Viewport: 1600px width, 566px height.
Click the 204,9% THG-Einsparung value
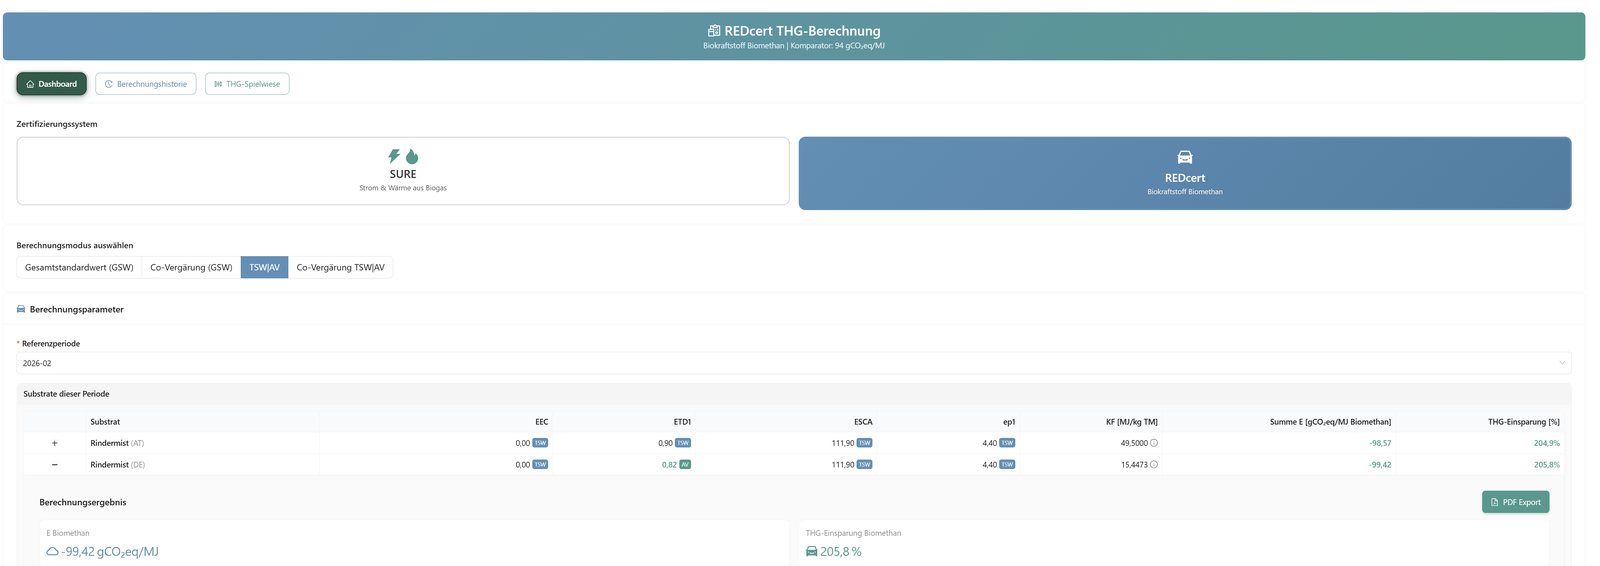click(1547, 443)
